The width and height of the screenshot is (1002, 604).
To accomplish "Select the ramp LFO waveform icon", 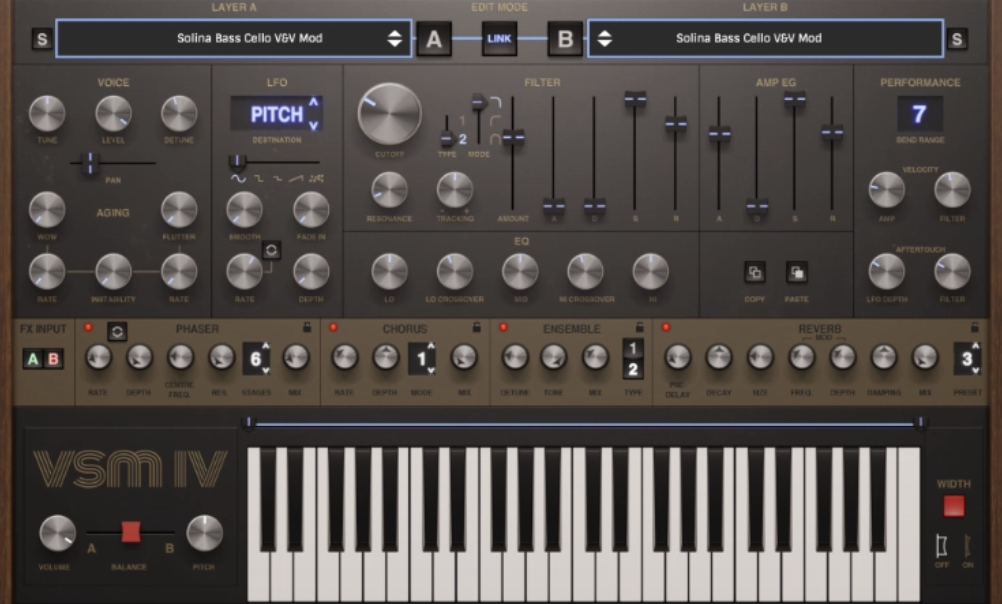I will pos(296,178).
